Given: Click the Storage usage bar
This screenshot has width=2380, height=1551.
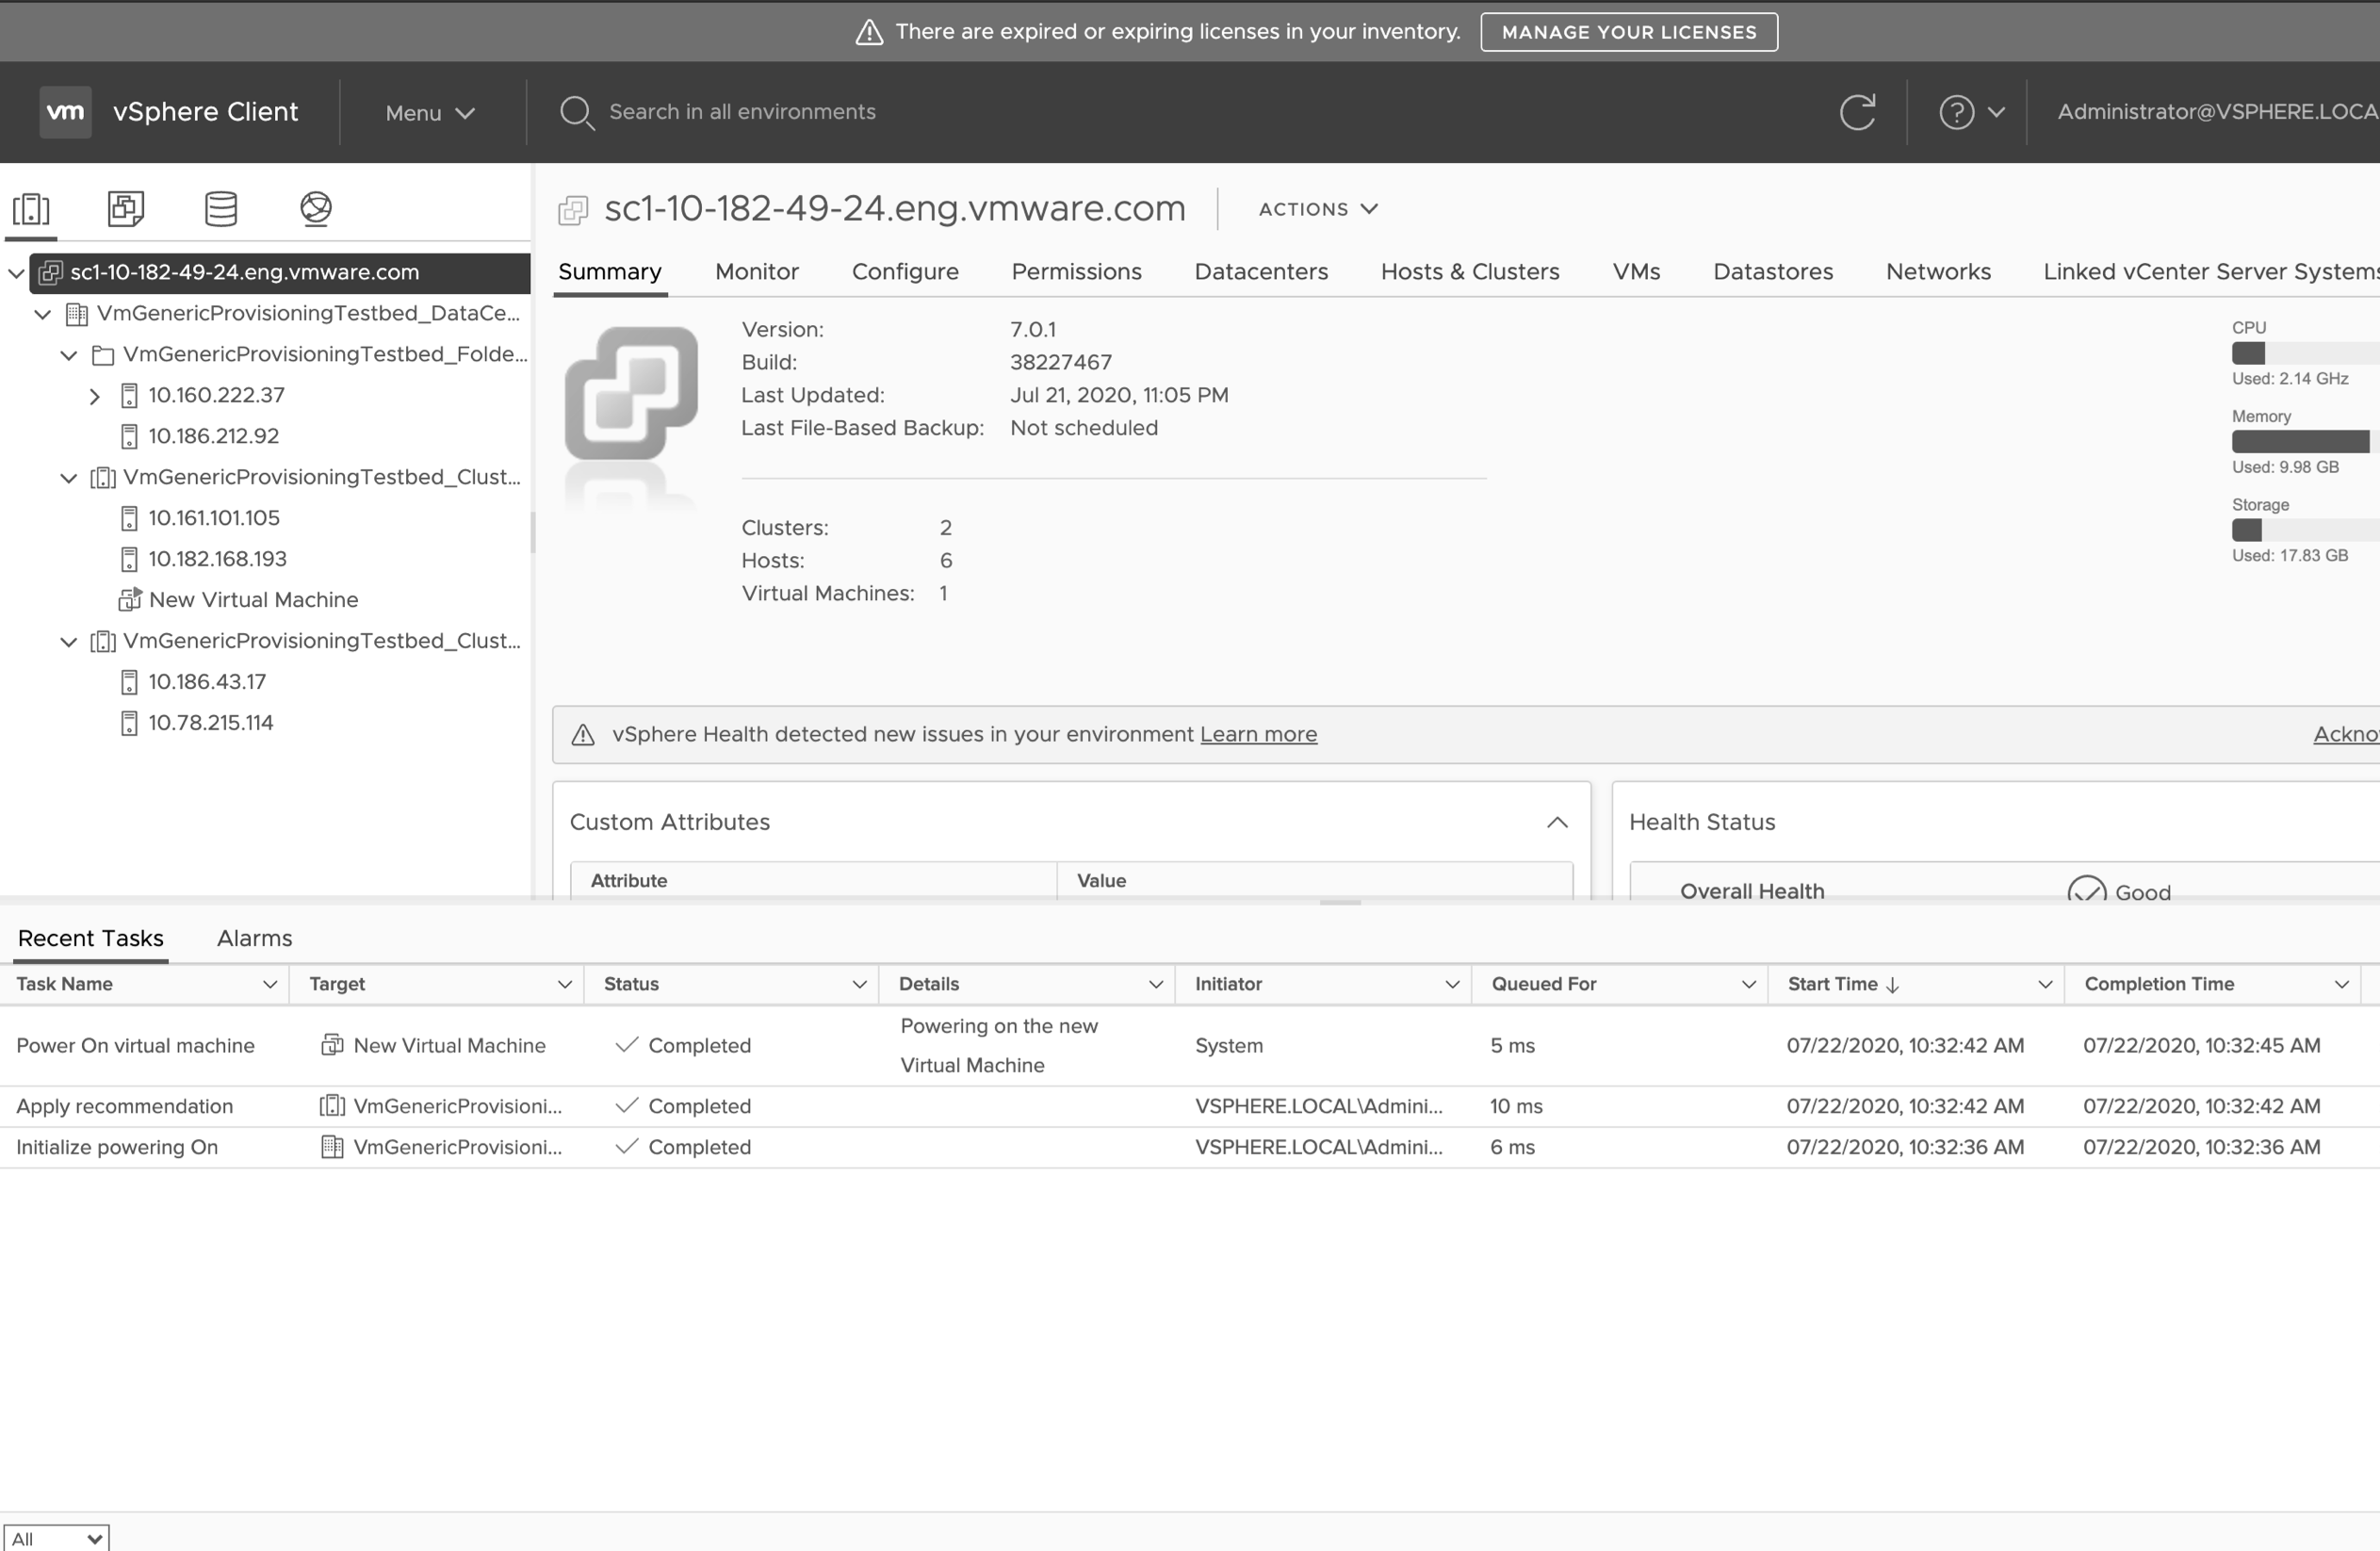Looking at the screenshot, I should [x=2305, y=530].
